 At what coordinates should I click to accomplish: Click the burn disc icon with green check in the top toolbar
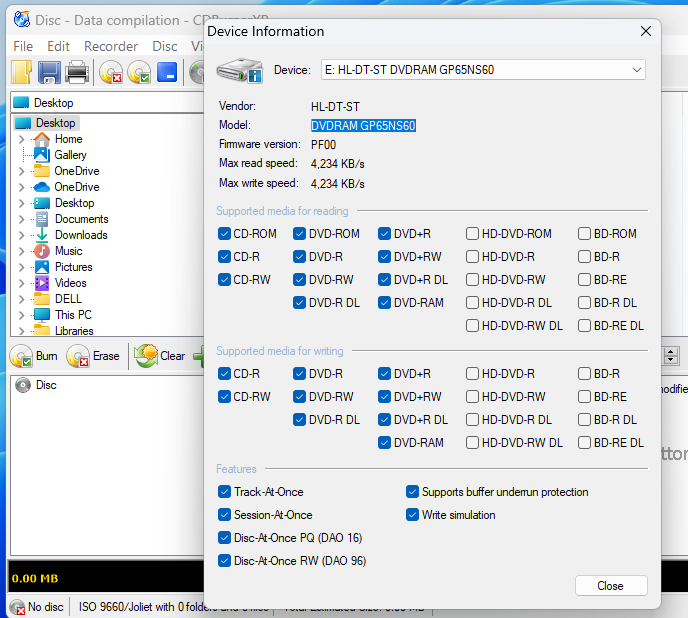click(139, 72)
